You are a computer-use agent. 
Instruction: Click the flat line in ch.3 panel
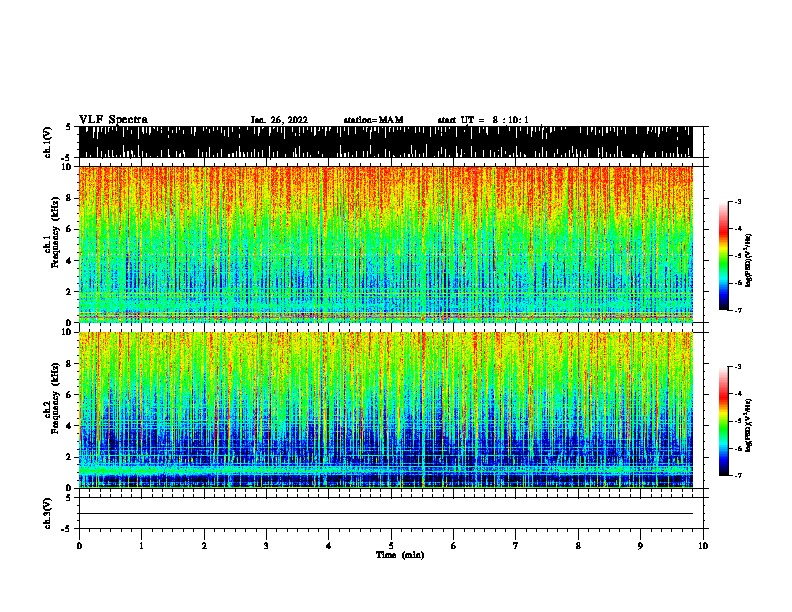coord(386,514)
